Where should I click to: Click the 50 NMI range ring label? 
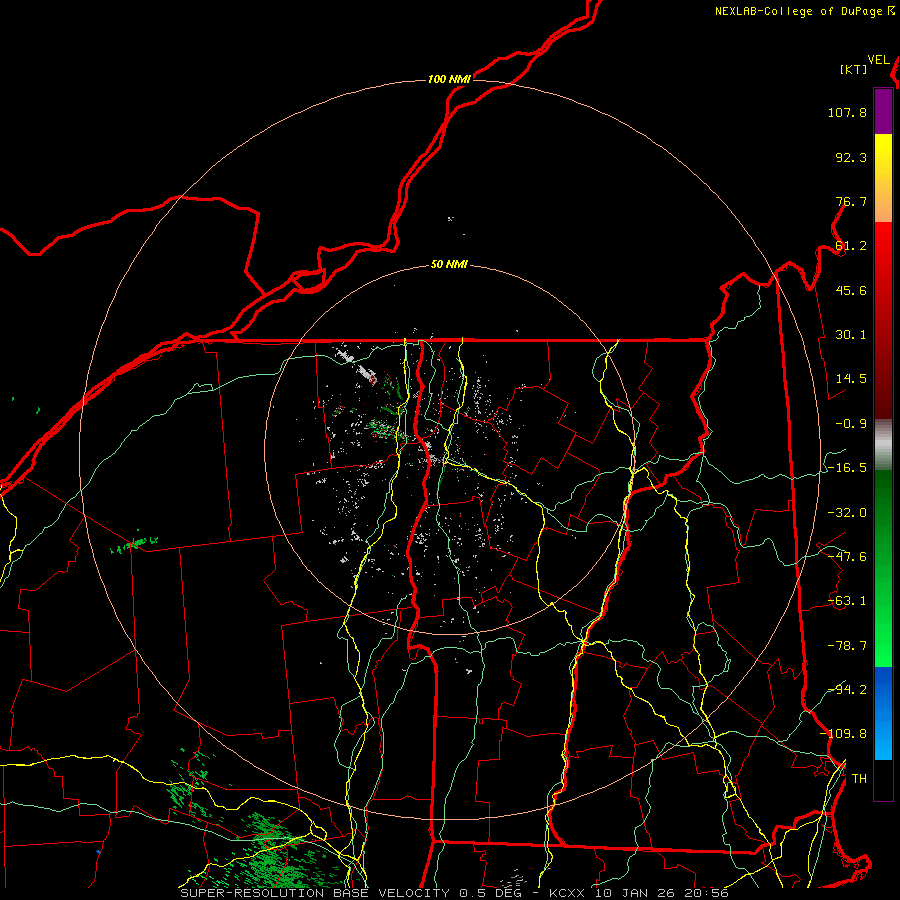click(449, 265)
